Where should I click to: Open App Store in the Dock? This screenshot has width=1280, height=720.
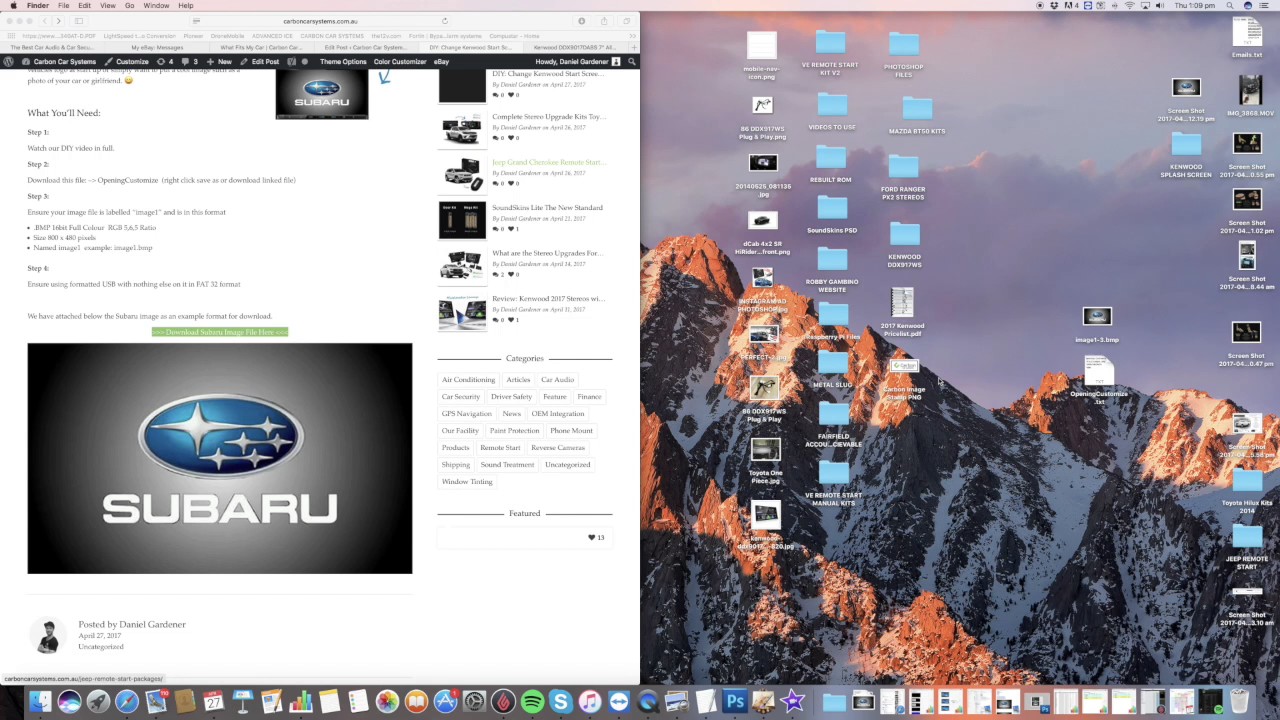pyautogui.click(x=445, y=702)
